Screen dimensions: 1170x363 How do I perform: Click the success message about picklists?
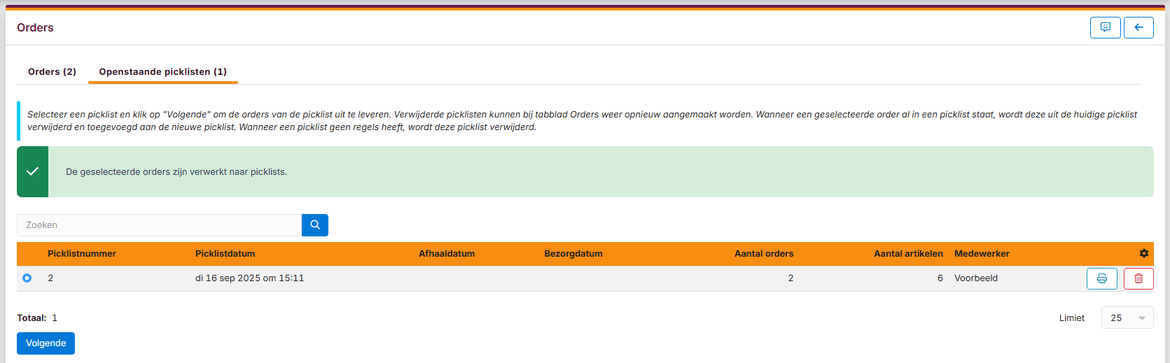click(177, 172)
